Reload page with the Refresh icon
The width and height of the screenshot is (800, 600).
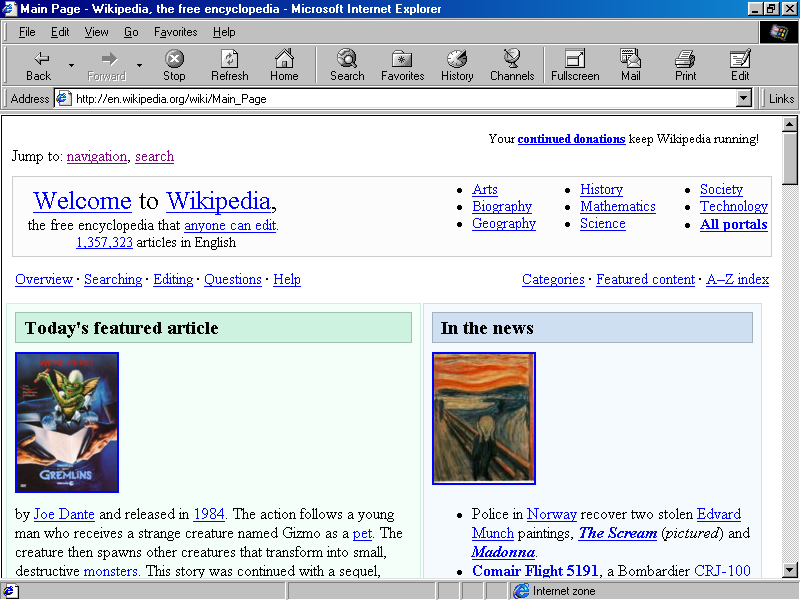point(230,59)
